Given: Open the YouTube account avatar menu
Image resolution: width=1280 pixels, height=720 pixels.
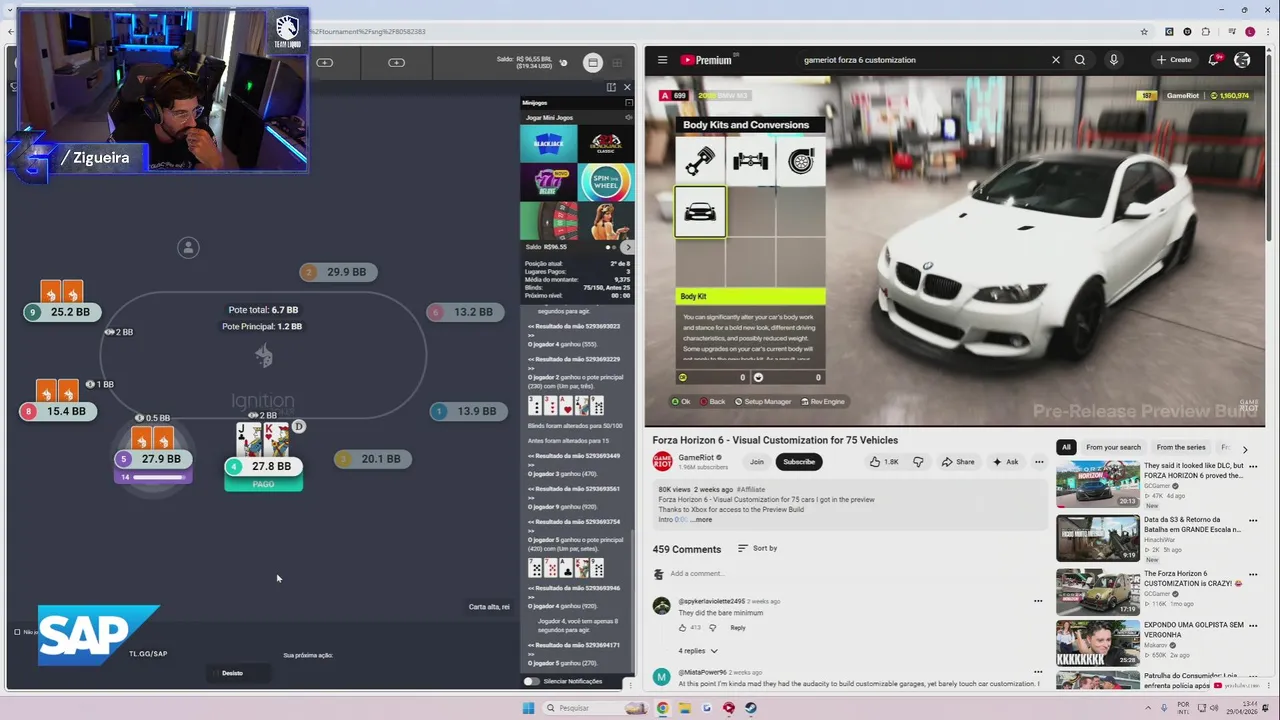Looking at the screenshot, I should pos(1242,60).
